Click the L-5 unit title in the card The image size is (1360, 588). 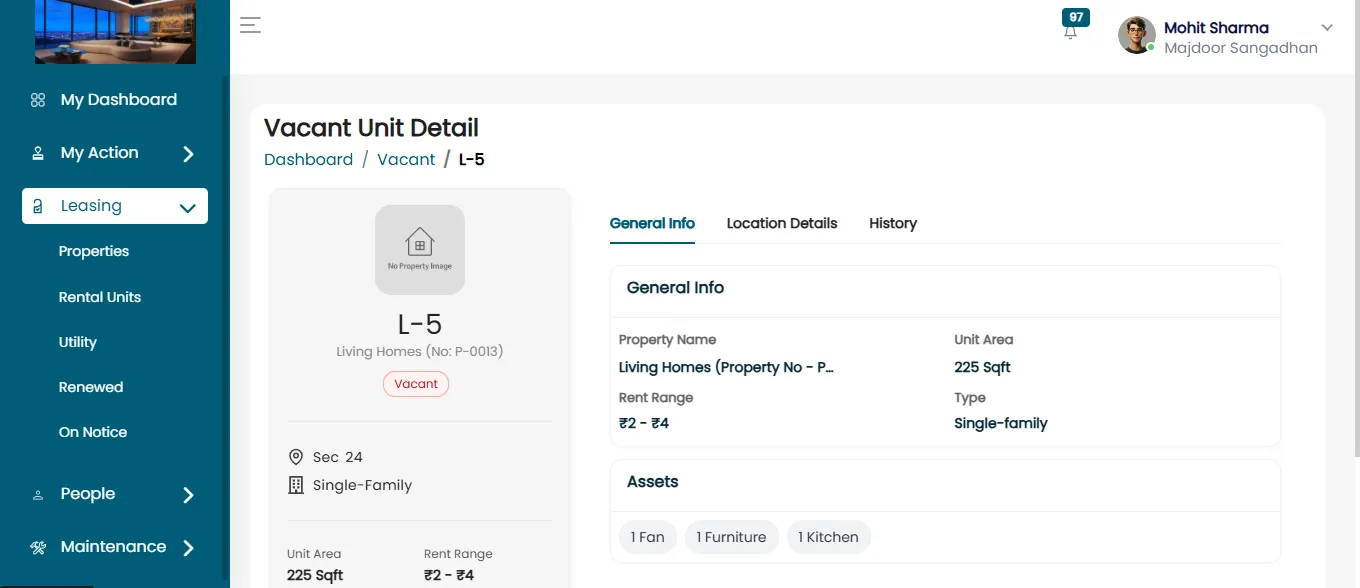point(420,324)
